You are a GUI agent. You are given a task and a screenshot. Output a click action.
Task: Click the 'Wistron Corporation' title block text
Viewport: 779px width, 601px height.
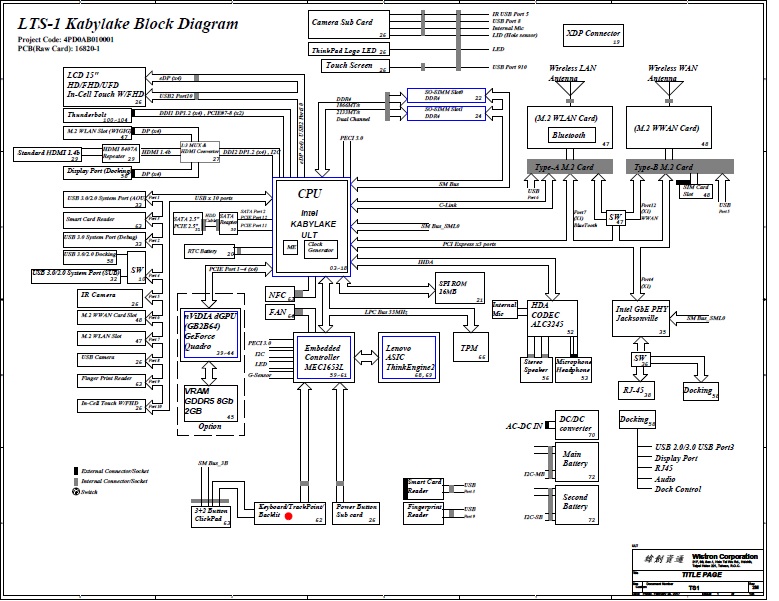click(x=725, y=556)
